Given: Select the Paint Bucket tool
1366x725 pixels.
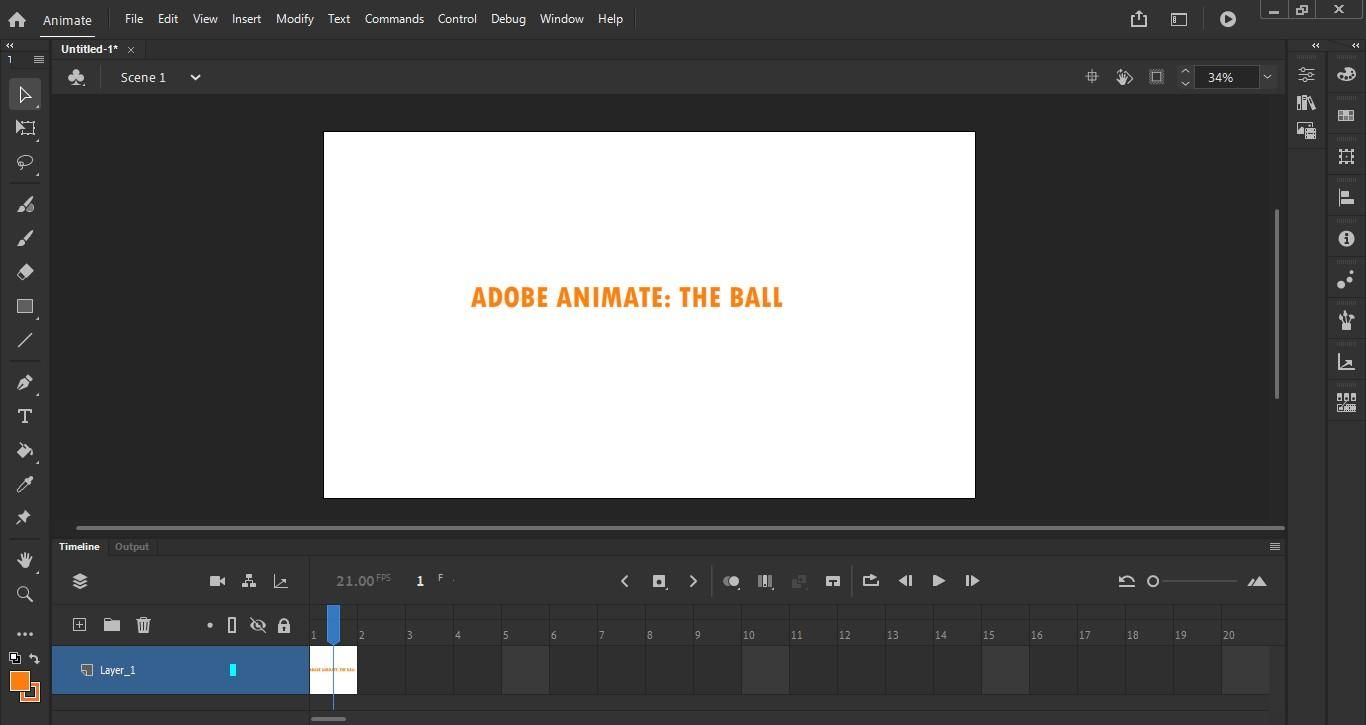Looking at the screenshot, I should [x=26, y=451].
